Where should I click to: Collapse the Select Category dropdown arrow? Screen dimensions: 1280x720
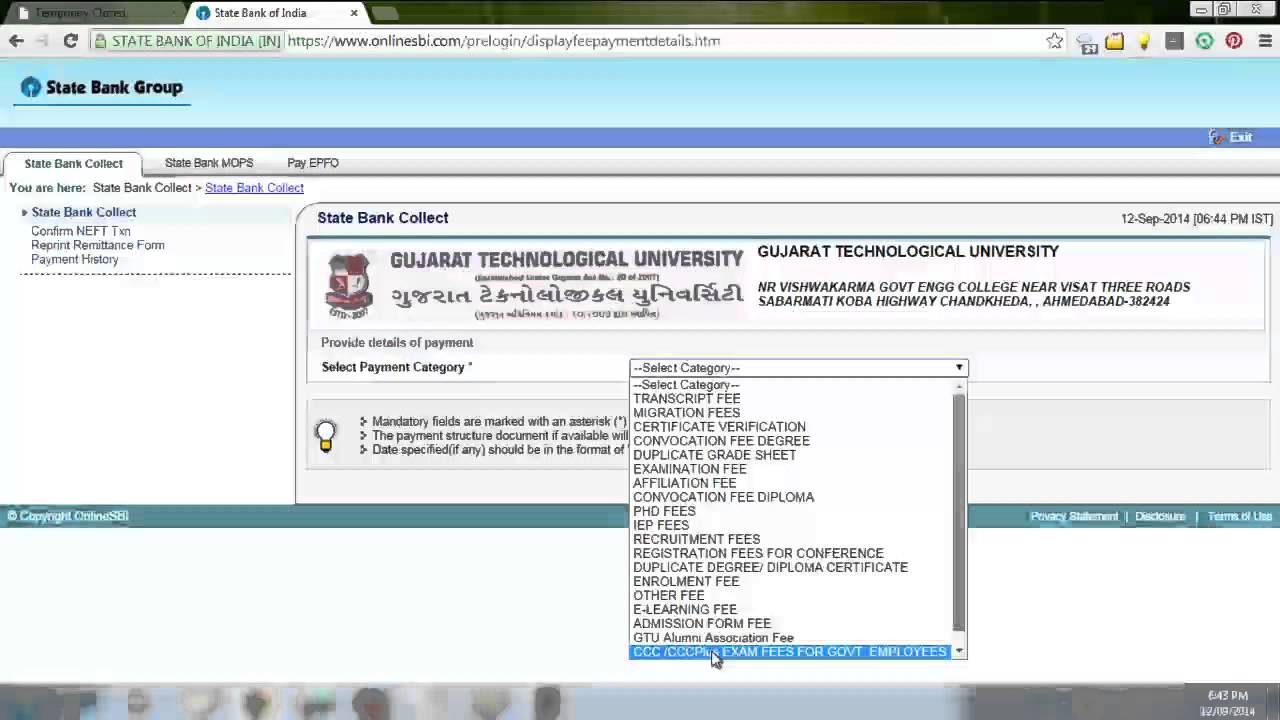click(959, 368)
